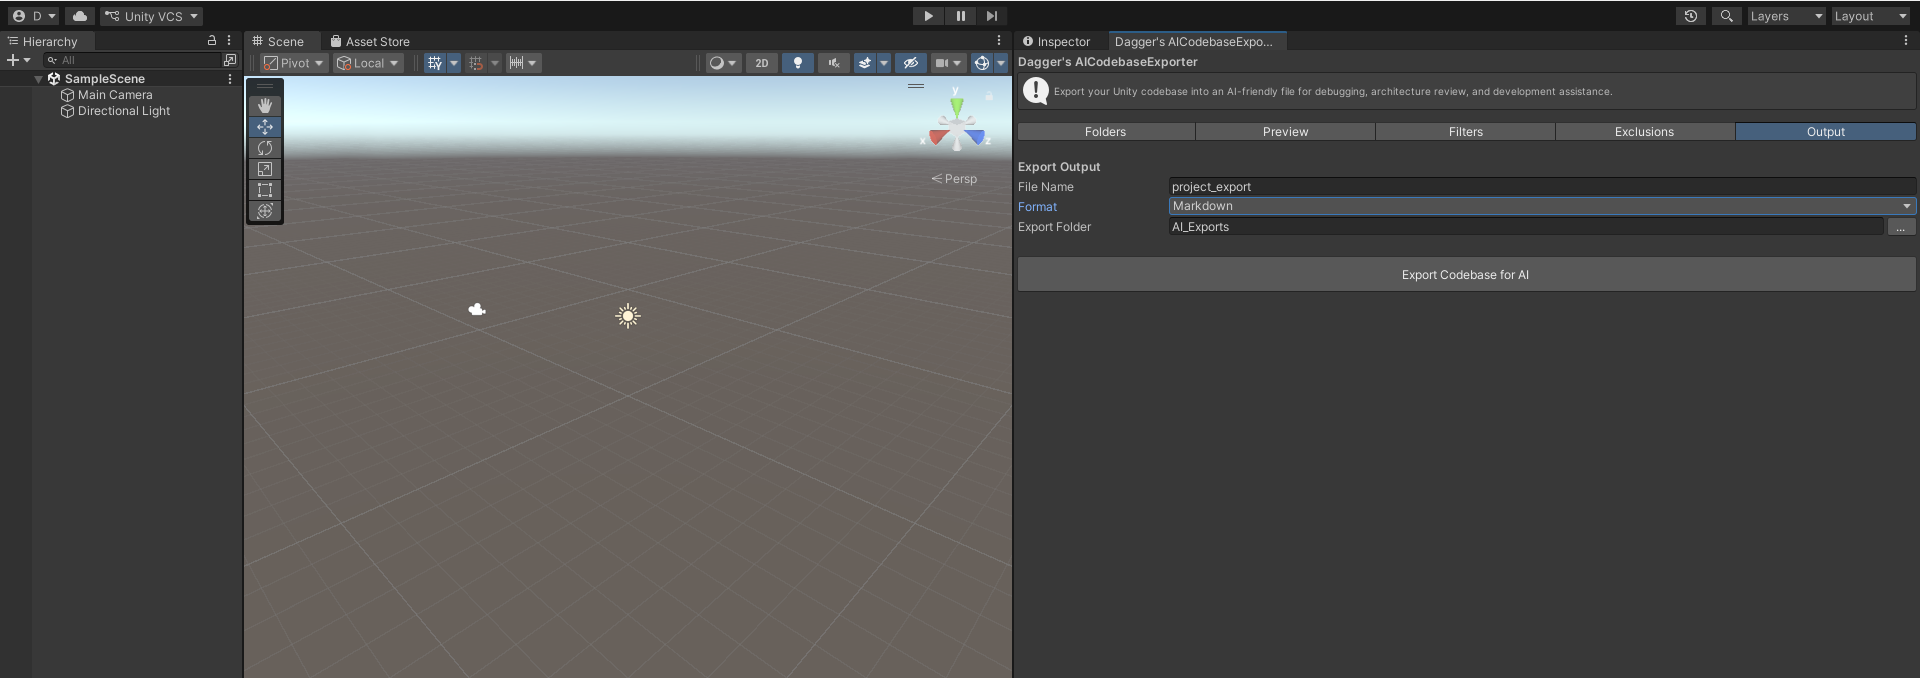Open the create plus dropdown in Hierarchy
The height and width of the screenshot is (678, 1920).
coord(19,60)
